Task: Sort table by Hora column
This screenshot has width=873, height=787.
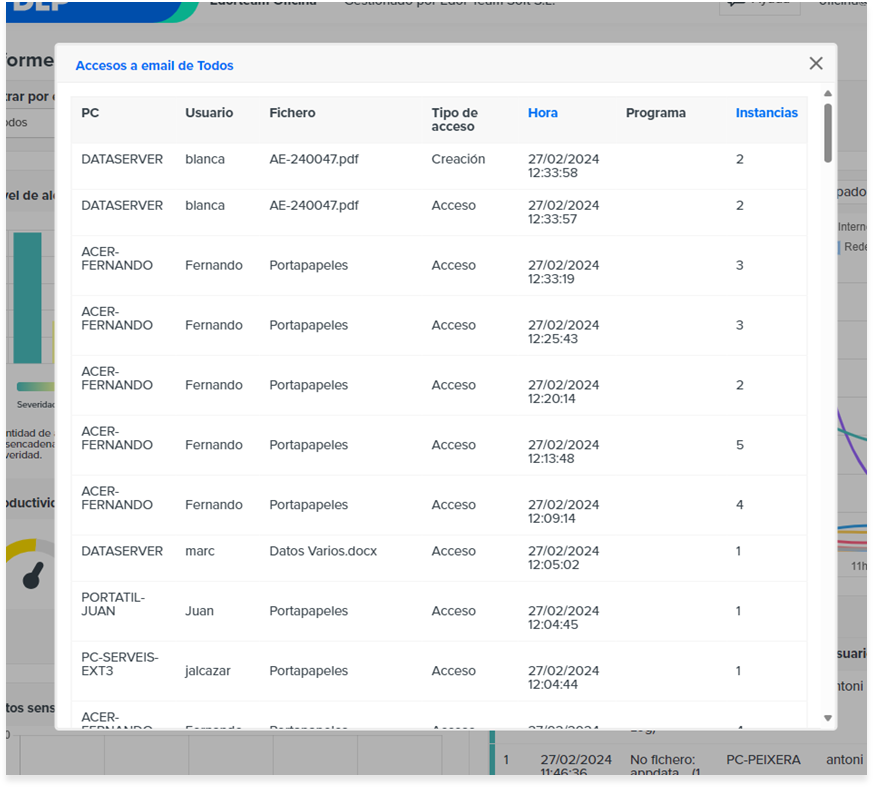Action: point(542,113)
